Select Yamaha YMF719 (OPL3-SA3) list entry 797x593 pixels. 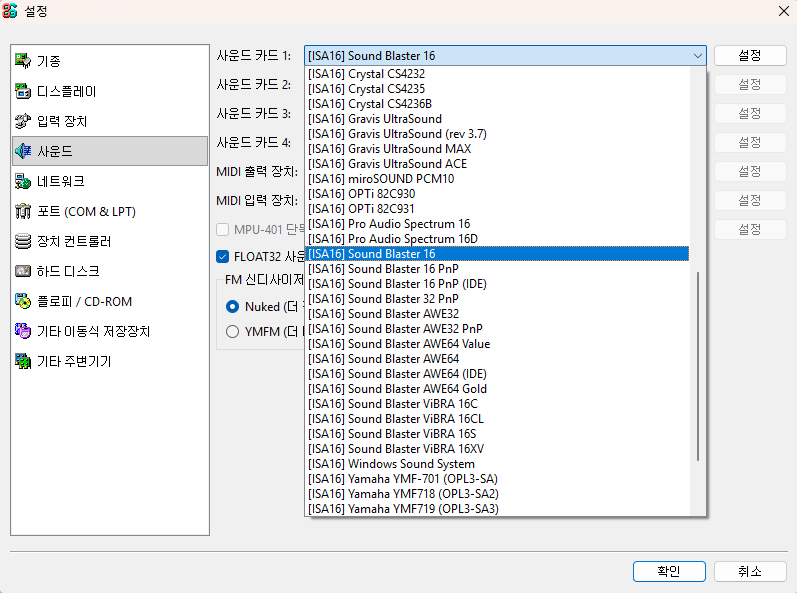[x=403, y=508]
